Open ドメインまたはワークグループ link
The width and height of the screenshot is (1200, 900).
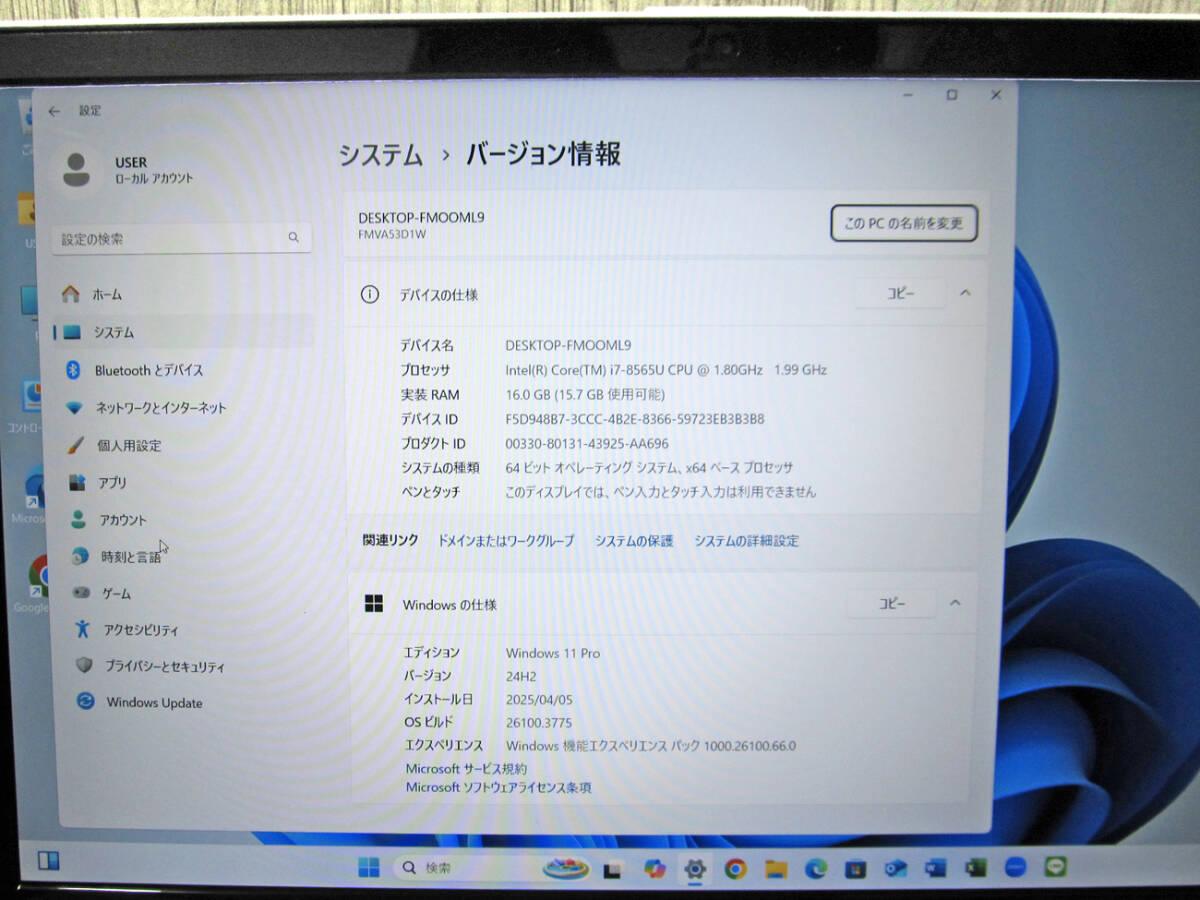click(x=506, y=541)
